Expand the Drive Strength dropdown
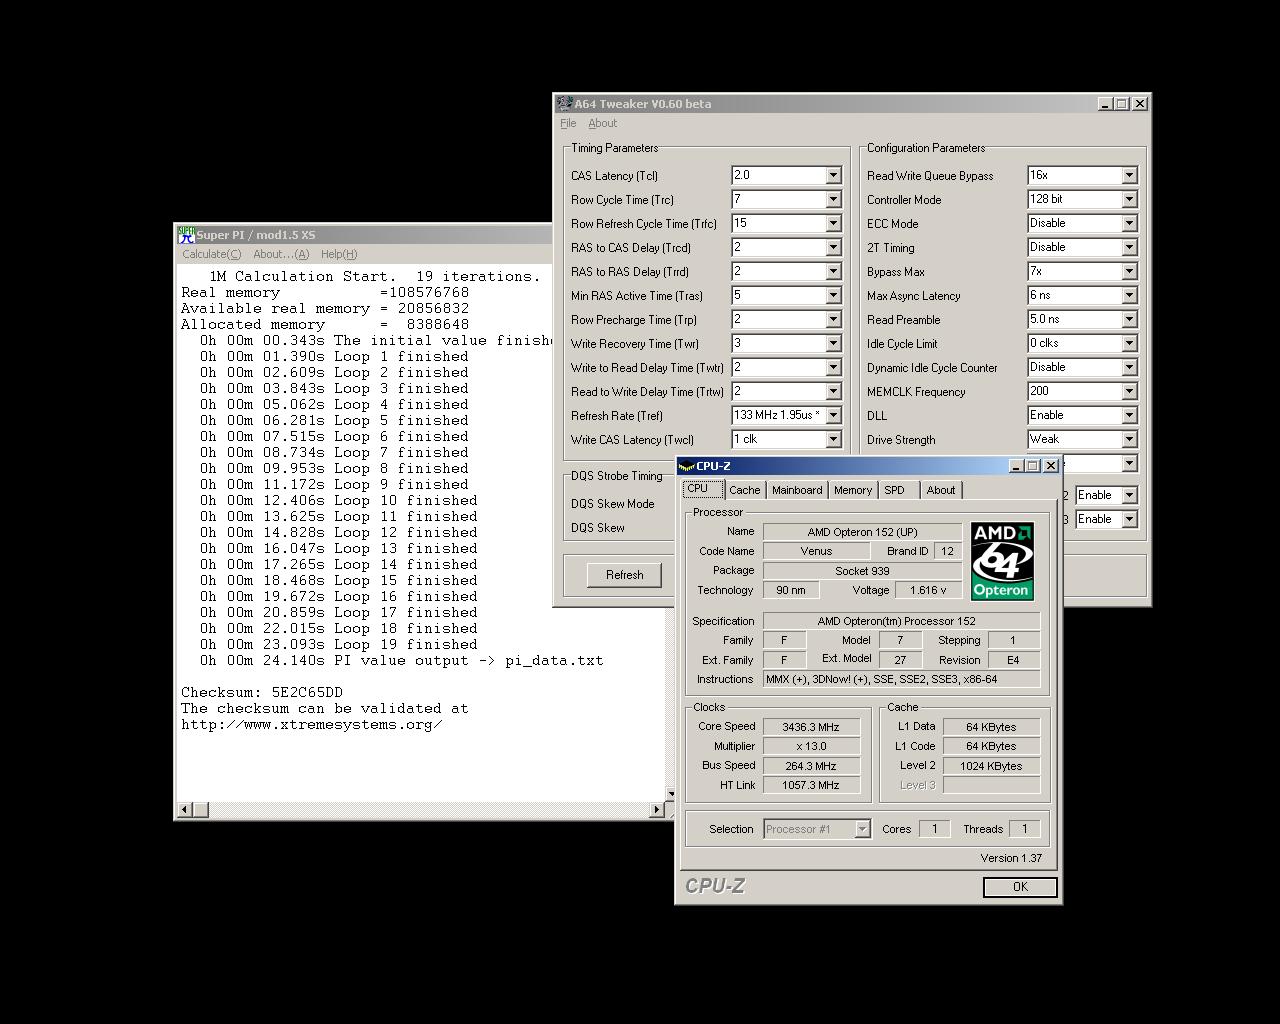Screen dimensions: 1280x1024 click(x=1129, y=439)
